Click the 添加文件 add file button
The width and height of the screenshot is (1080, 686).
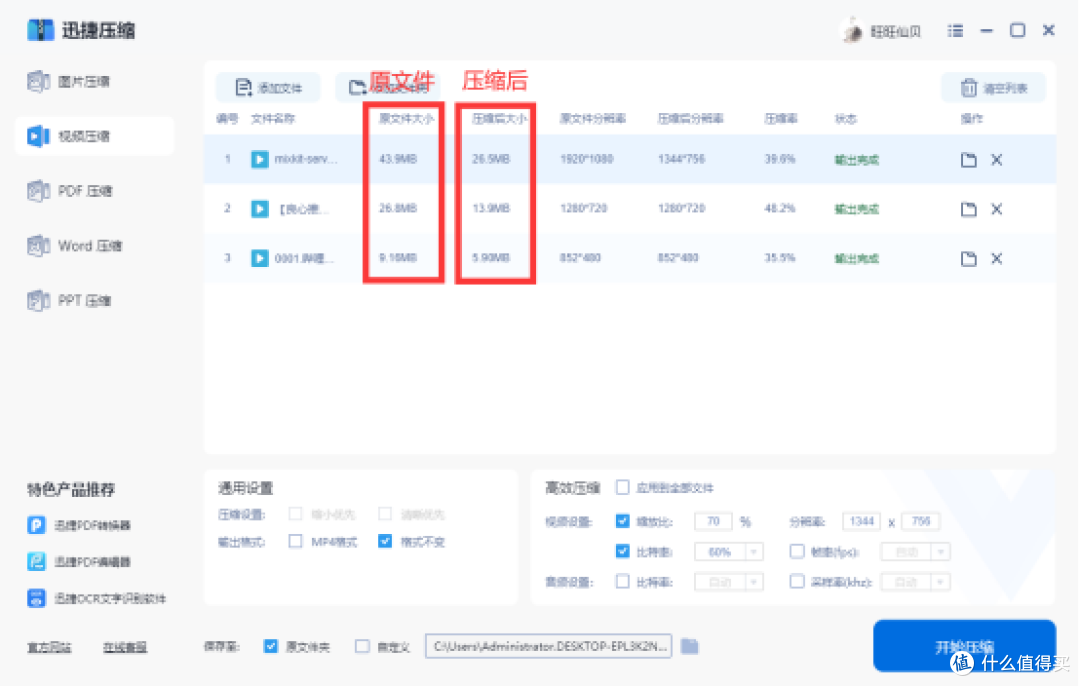tap(268, 87)
